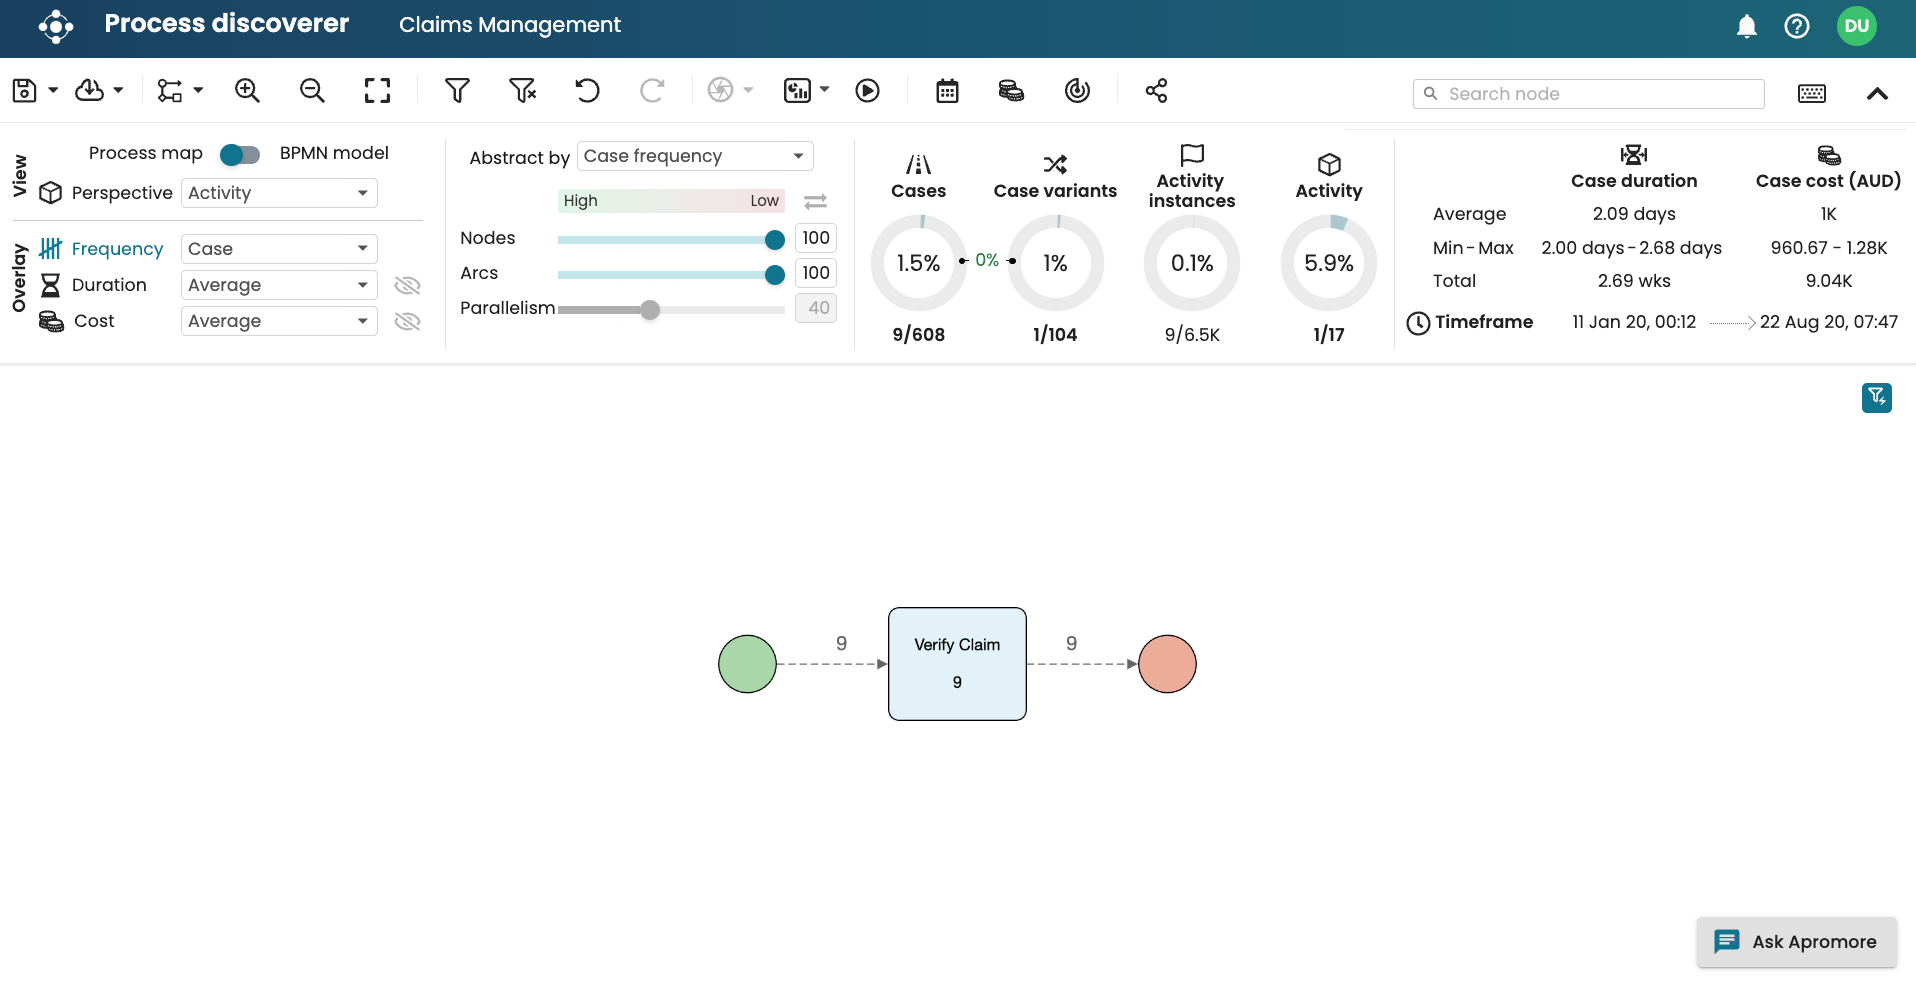This screenshot has height=986, width=1916.
Task: Click the zoom in magnifier icon
Action: 247,91
